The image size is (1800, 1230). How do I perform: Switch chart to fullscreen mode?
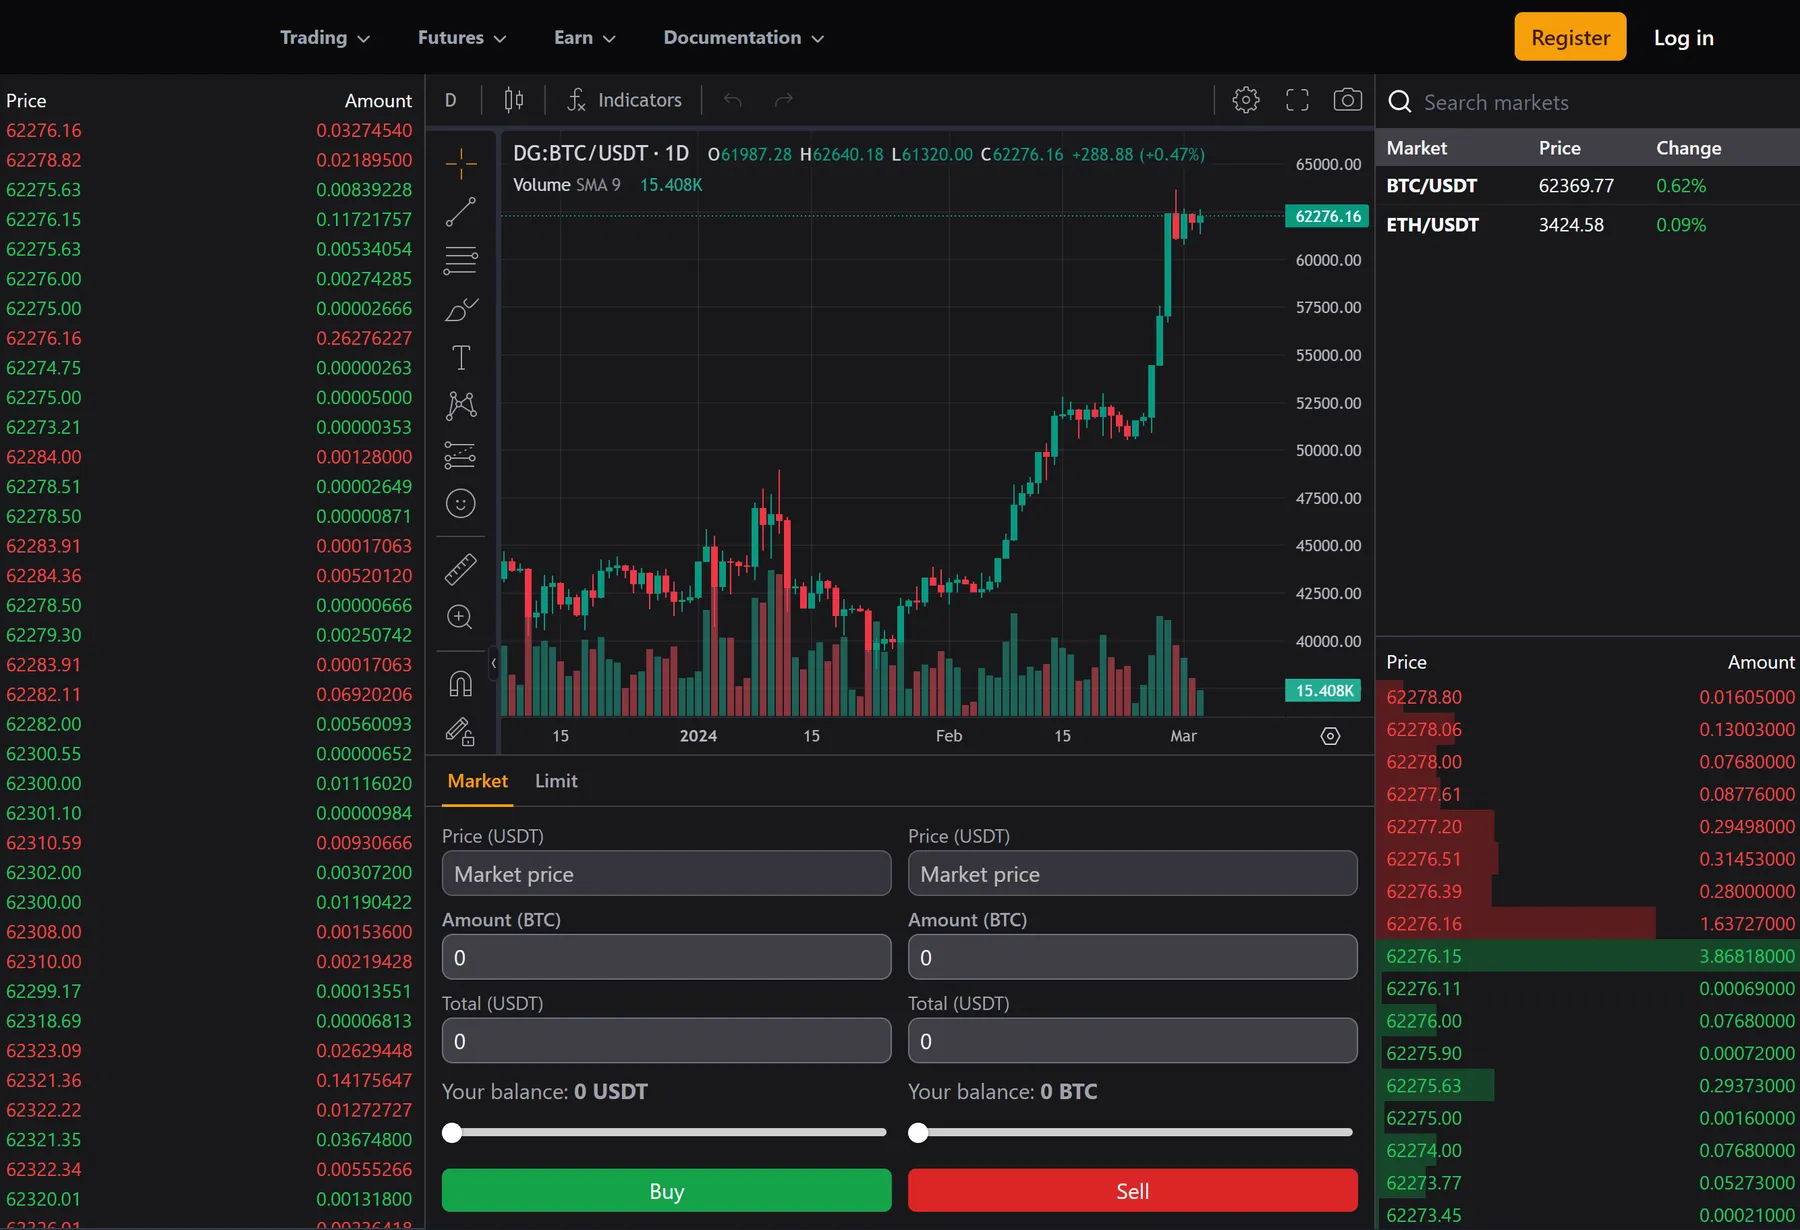[x=1297, y=100]
